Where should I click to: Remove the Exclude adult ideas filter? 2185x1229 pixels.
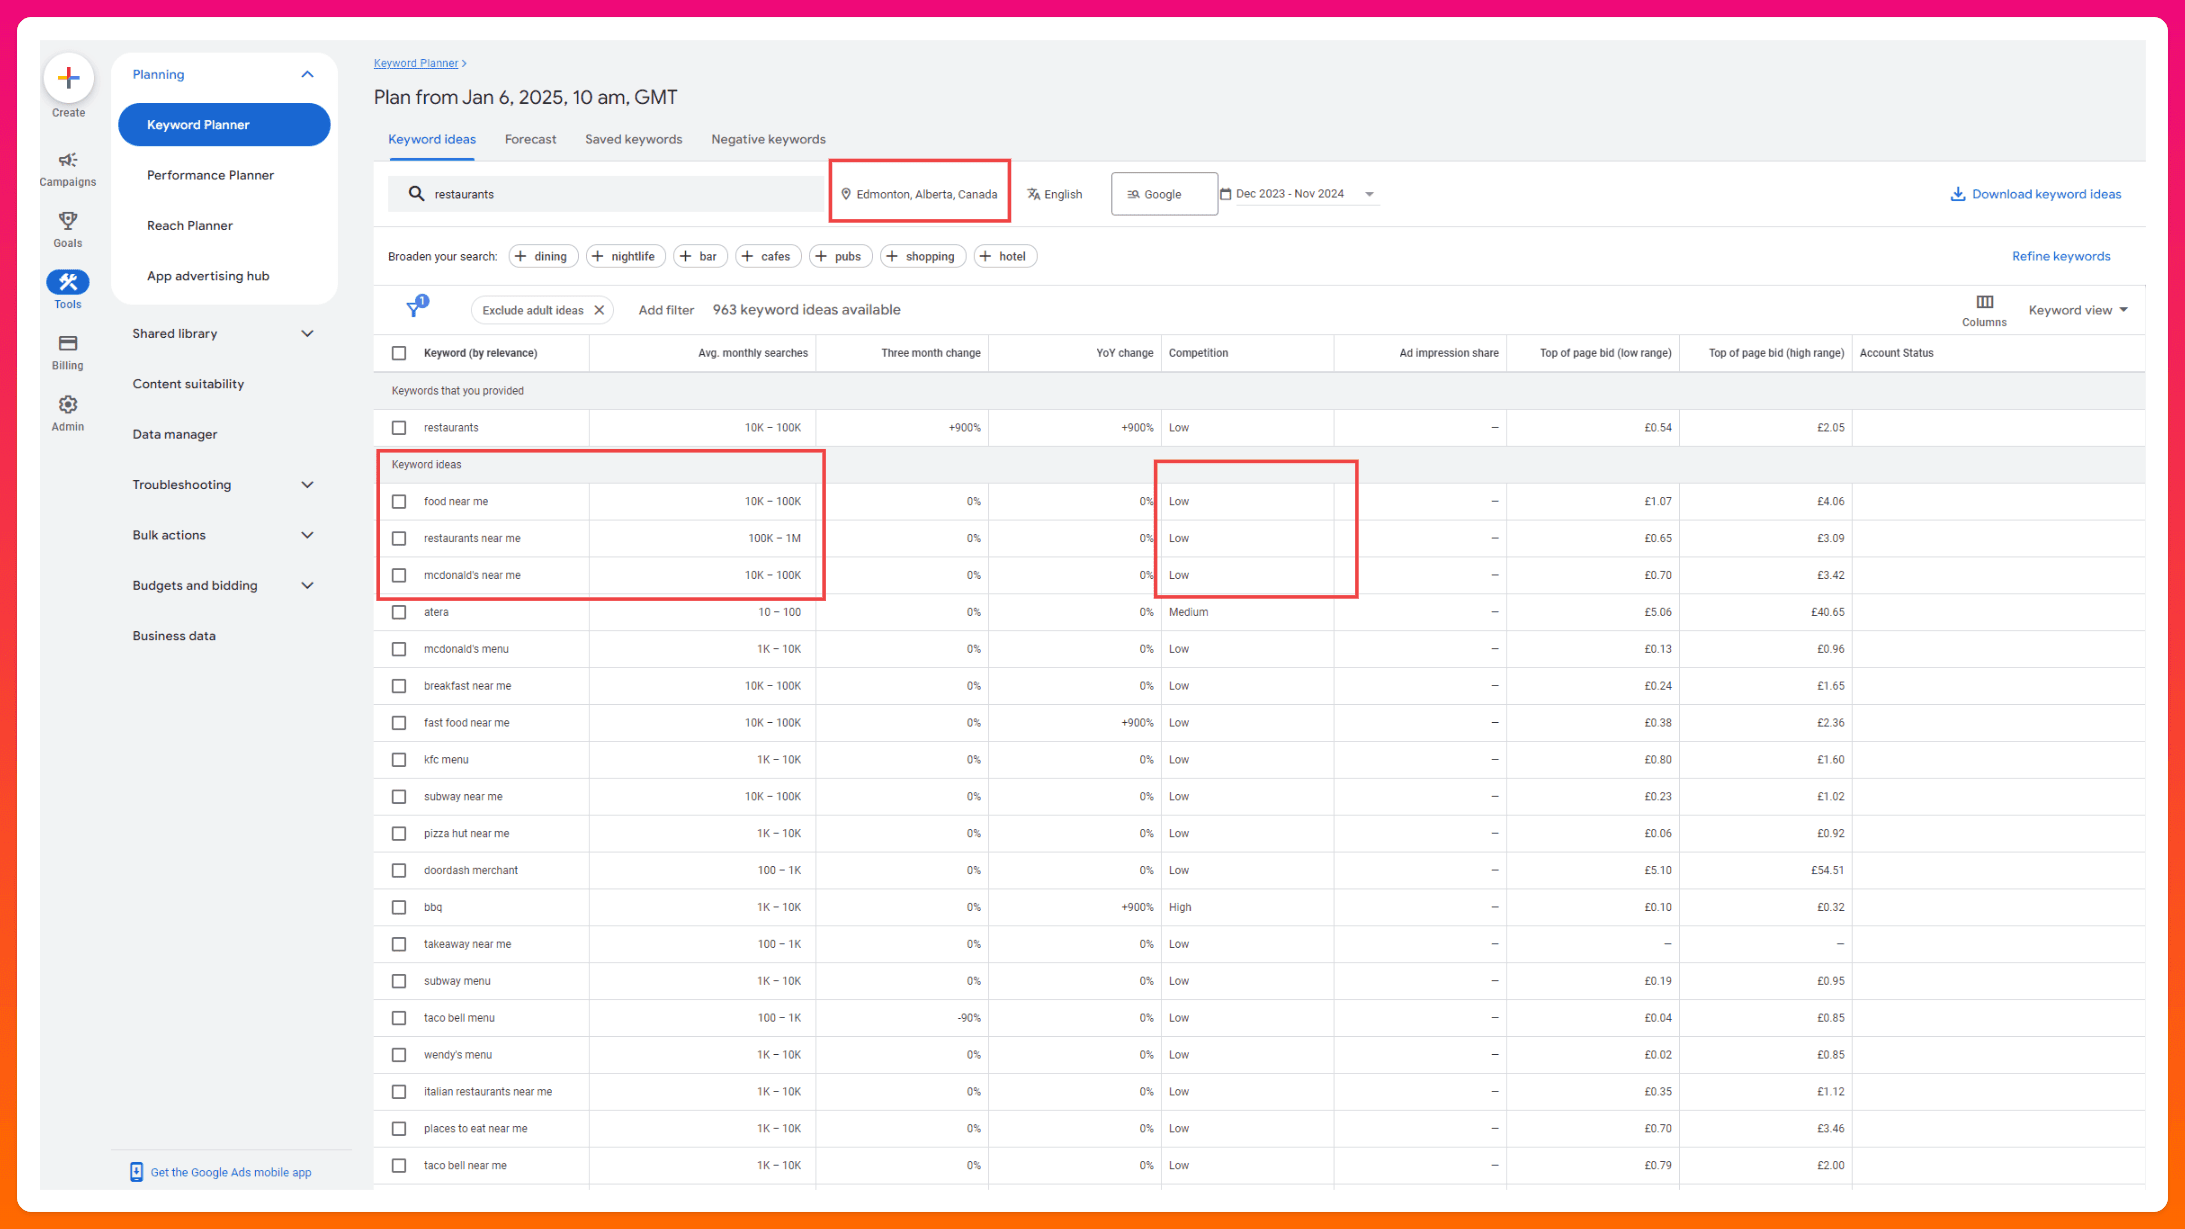(x=599, y=310)
